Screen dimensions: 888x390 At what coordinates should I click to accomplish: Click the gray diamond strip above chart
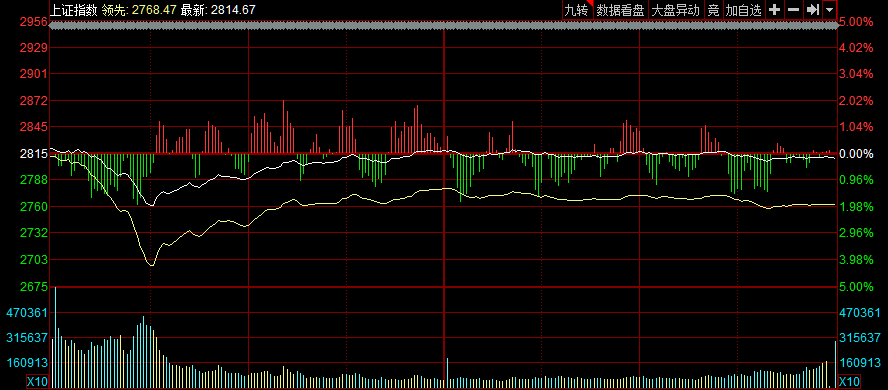pyautogui.click(x=443, y=25)
